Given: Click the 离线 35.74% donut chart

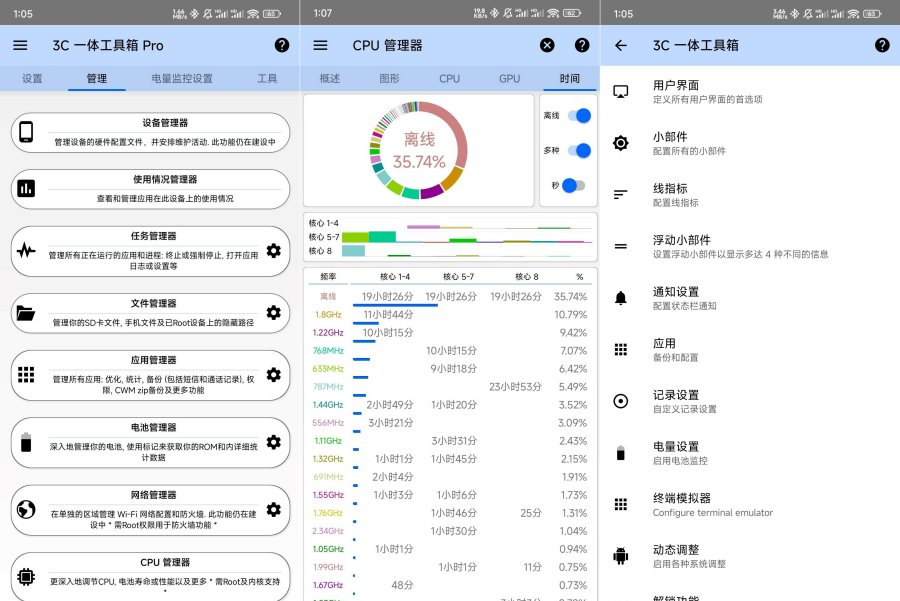Looking at the screenshot, I should 418,150.
